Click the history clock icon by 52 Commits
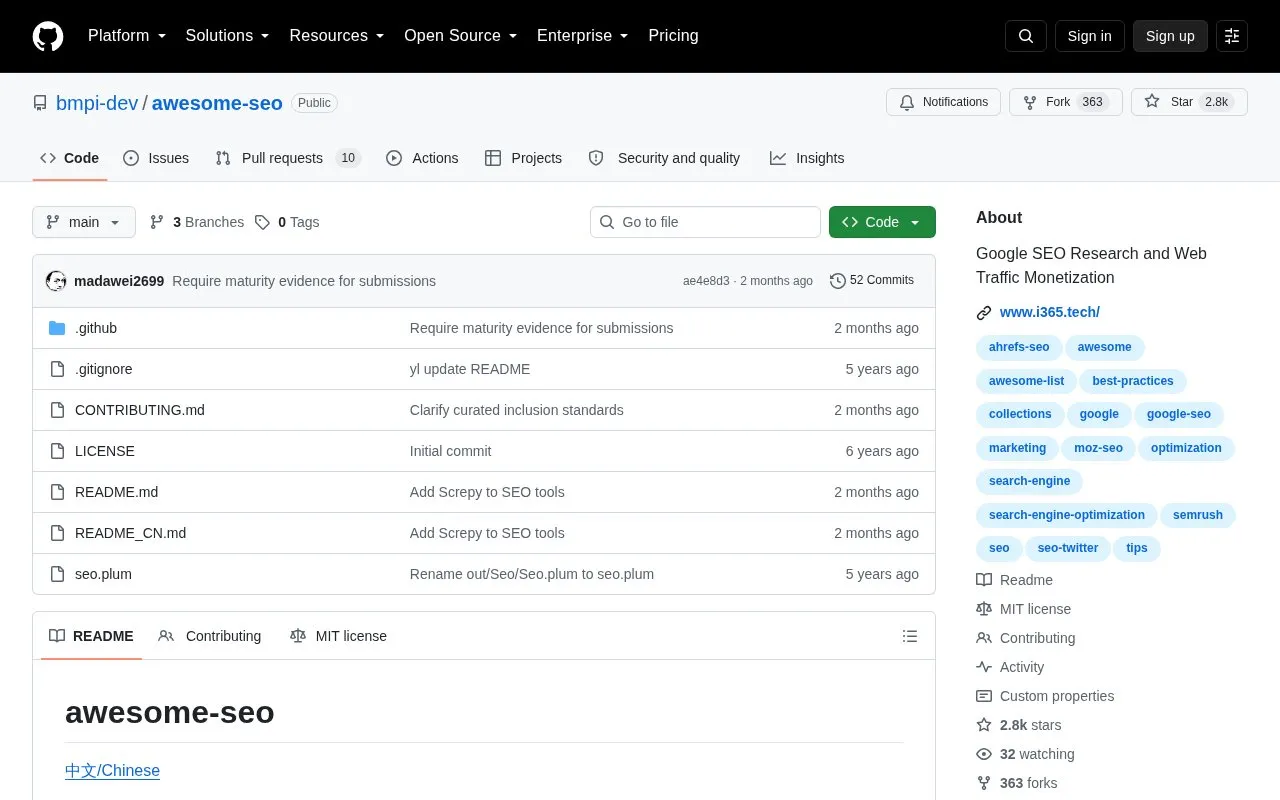Screen dimensions: 1280x800 click(838, 281)
